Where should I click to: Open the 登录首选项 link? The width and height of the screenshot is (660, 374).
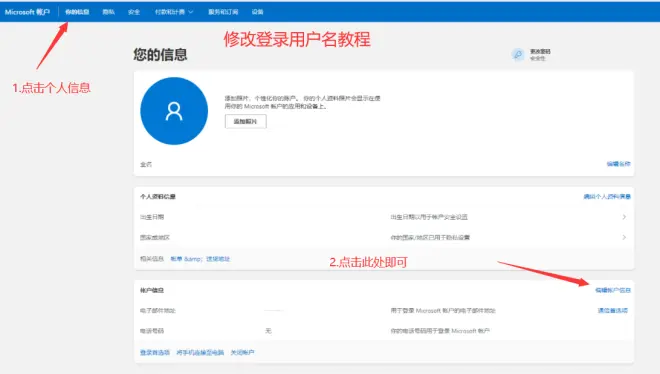point(155,353)
